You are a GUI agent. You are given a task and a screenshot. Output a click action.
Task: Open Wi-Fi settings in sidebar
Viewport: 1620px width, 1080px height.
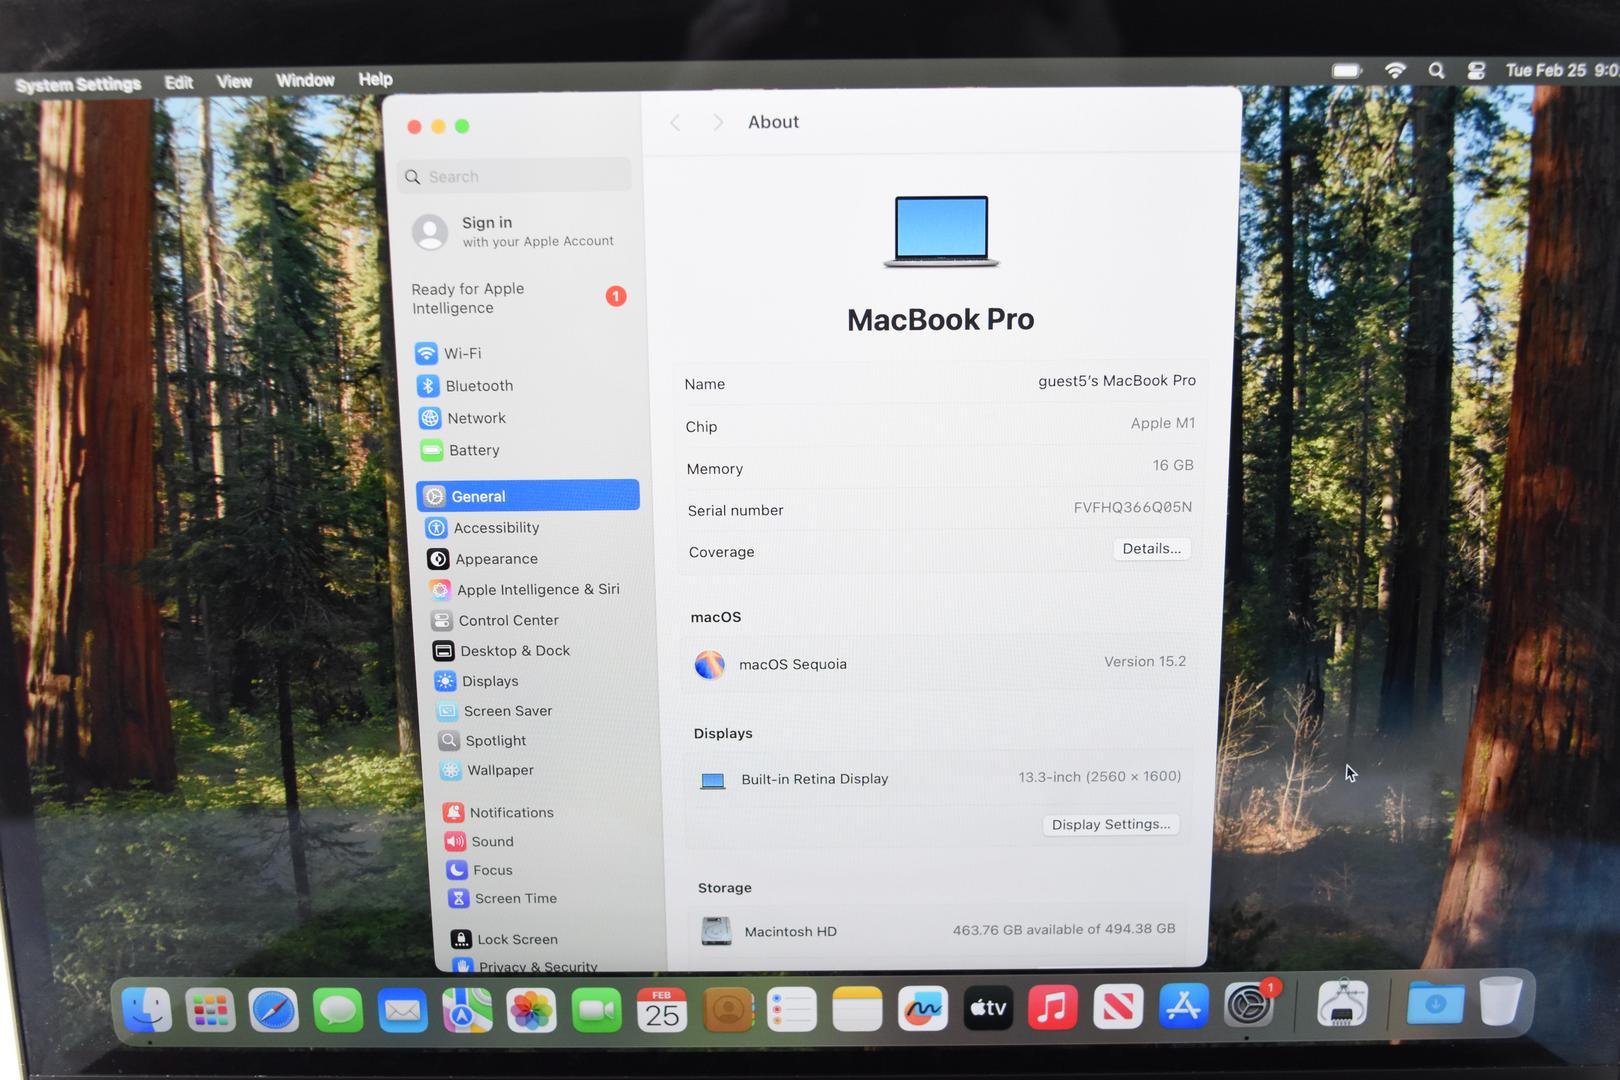coord(448,353)
